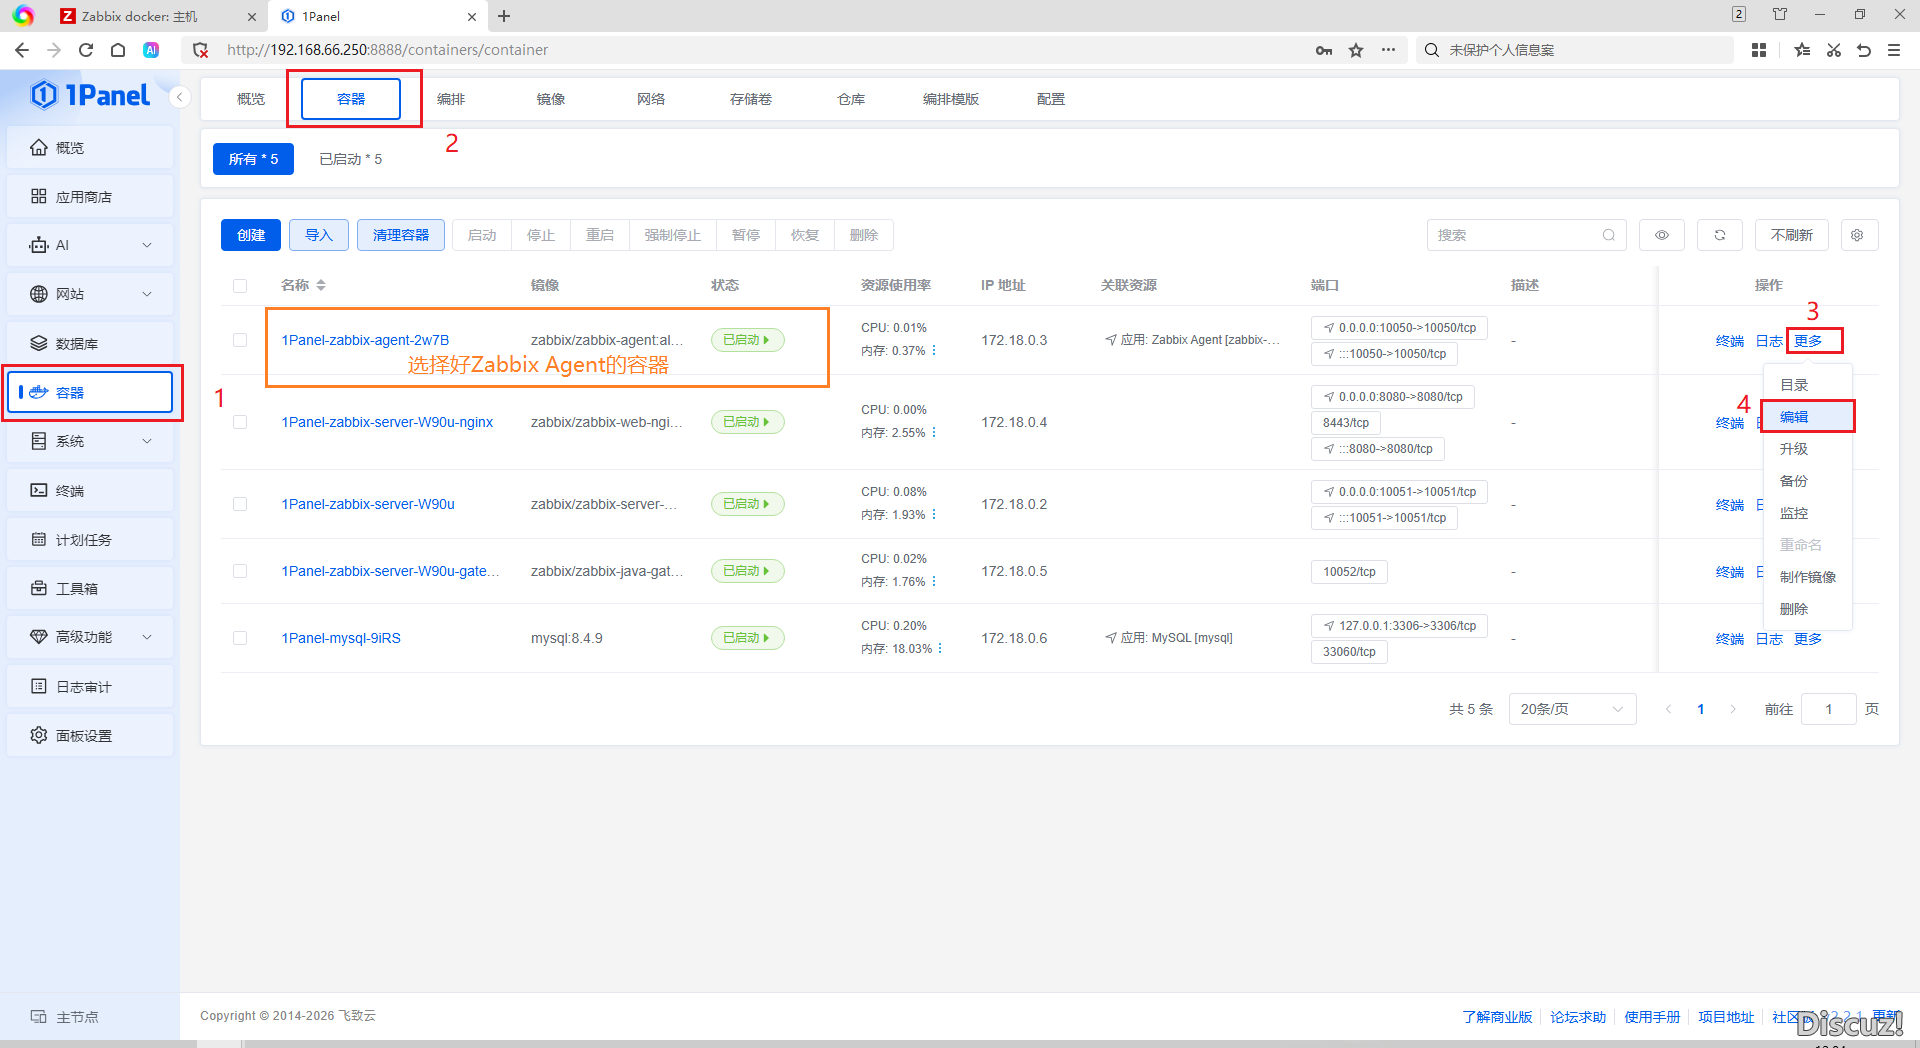This screenshot has height=1048, width=1920.
Task: Expand the 系统 sidebar menu
Action: click(x=90, y=441)
